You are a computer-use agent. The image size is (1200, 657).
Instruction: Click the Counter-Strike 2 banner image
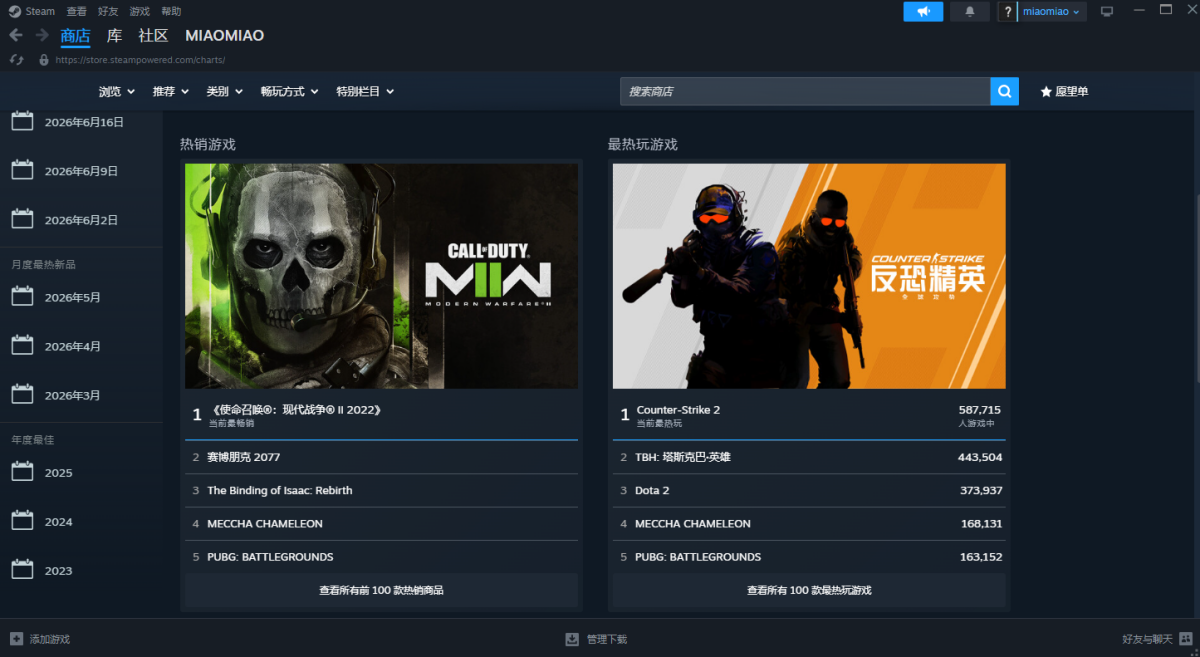pos(809,276)
